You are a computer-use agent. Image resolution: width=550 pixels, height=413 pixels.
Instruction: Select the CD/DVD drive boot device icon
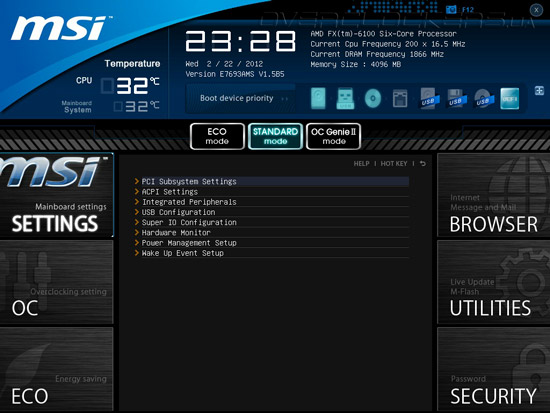click(x=373, y=98)
